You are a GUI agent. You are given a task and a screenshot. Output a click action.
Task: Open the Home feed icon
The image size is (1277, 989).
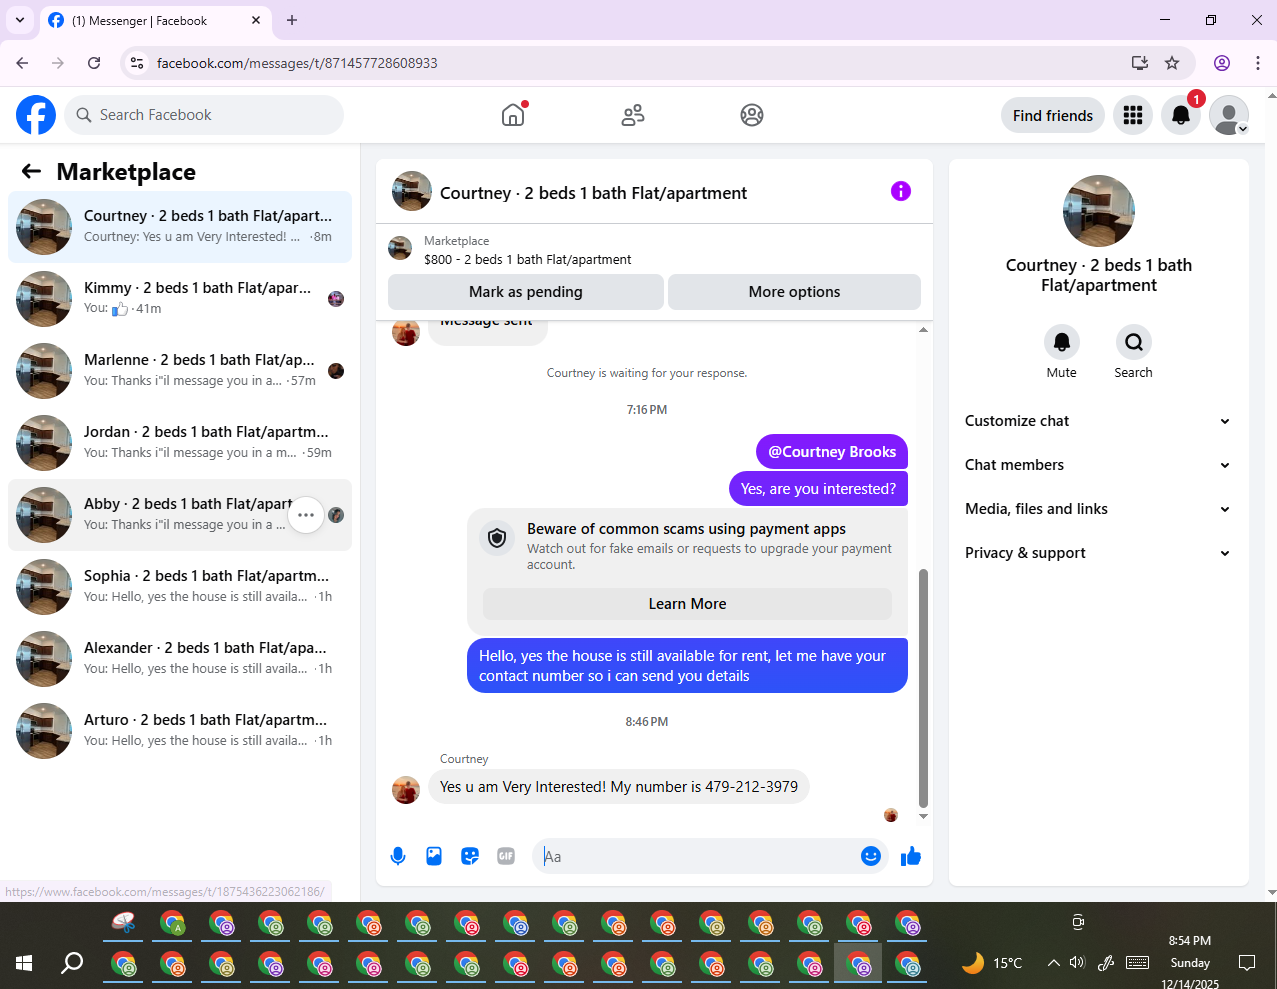click(513, 115)
